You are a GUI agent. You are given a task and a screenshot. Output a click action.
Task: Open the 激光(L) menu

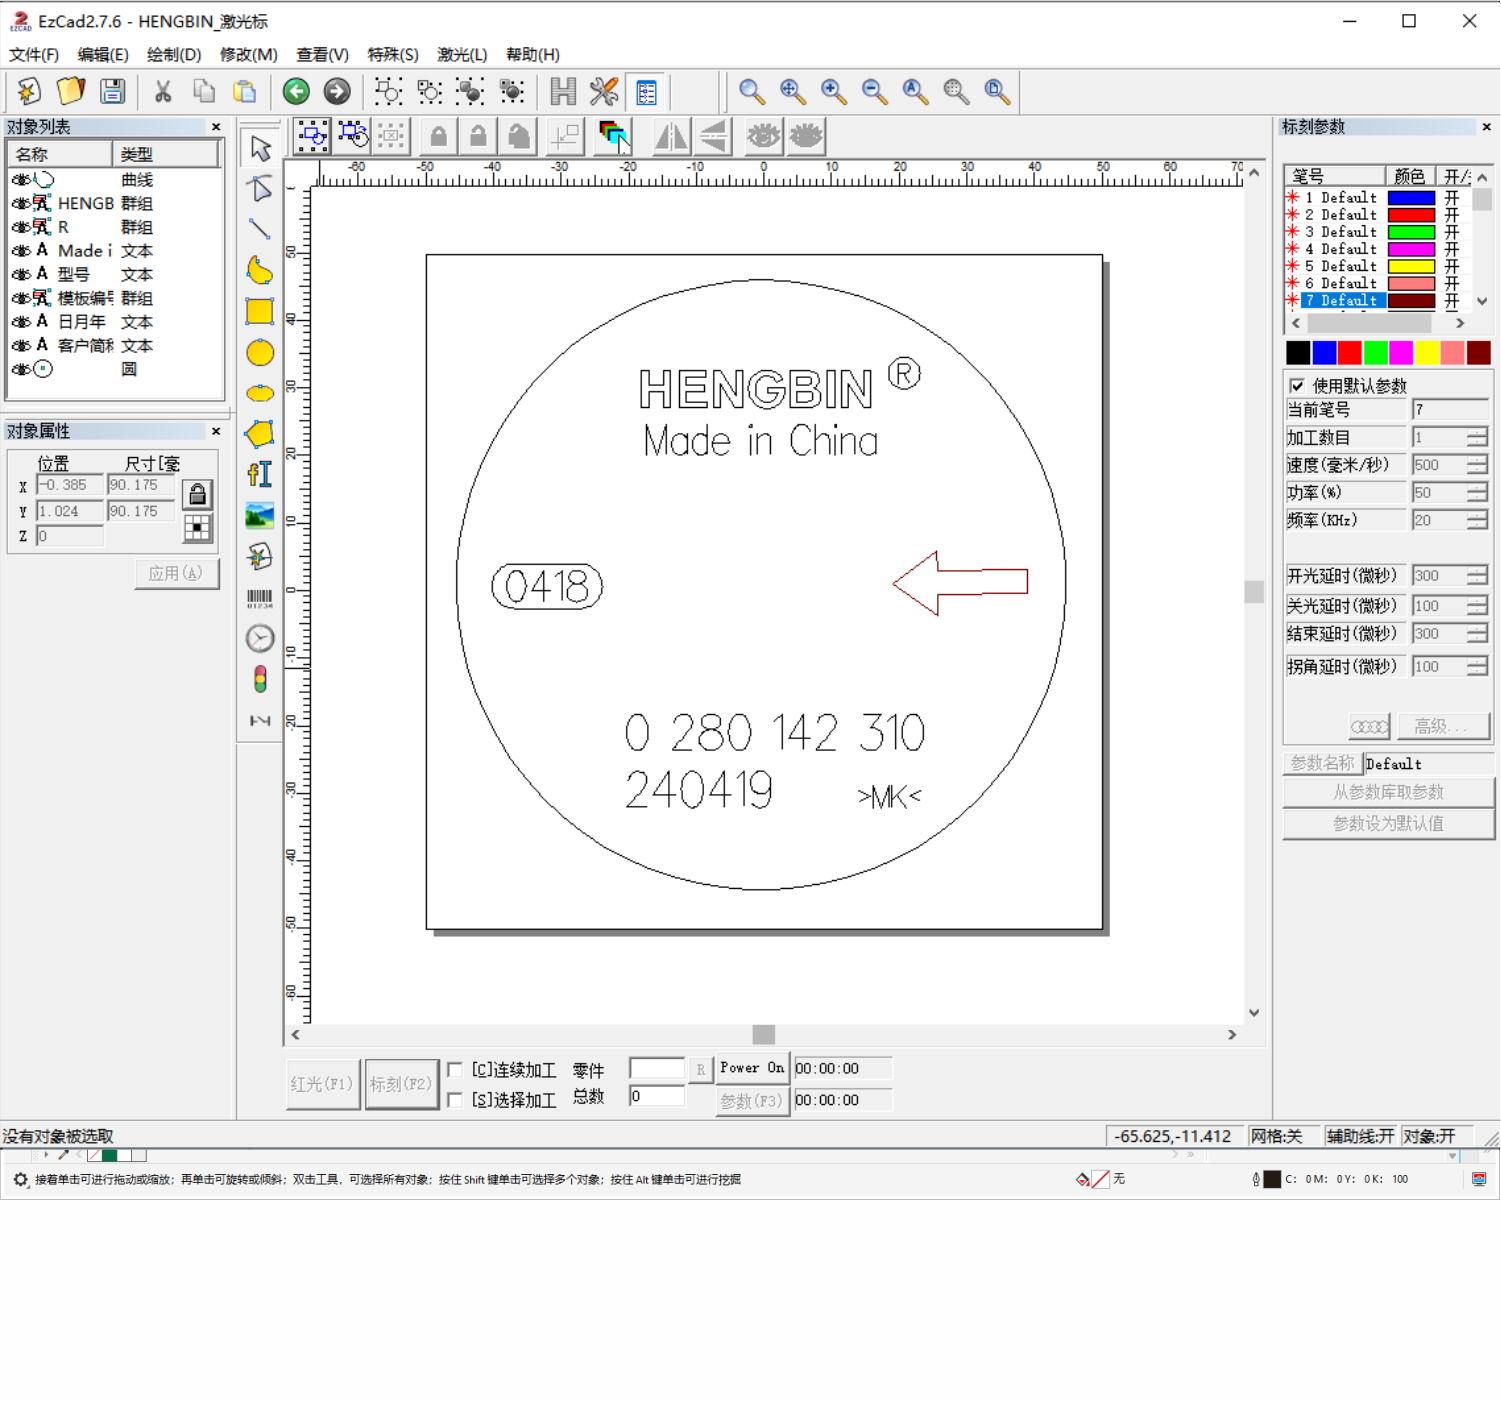(462, 55)
